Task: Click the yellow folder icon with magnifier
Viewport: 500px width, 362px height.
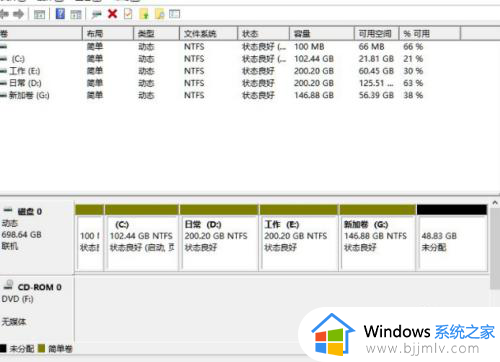Action: (160, 14)
